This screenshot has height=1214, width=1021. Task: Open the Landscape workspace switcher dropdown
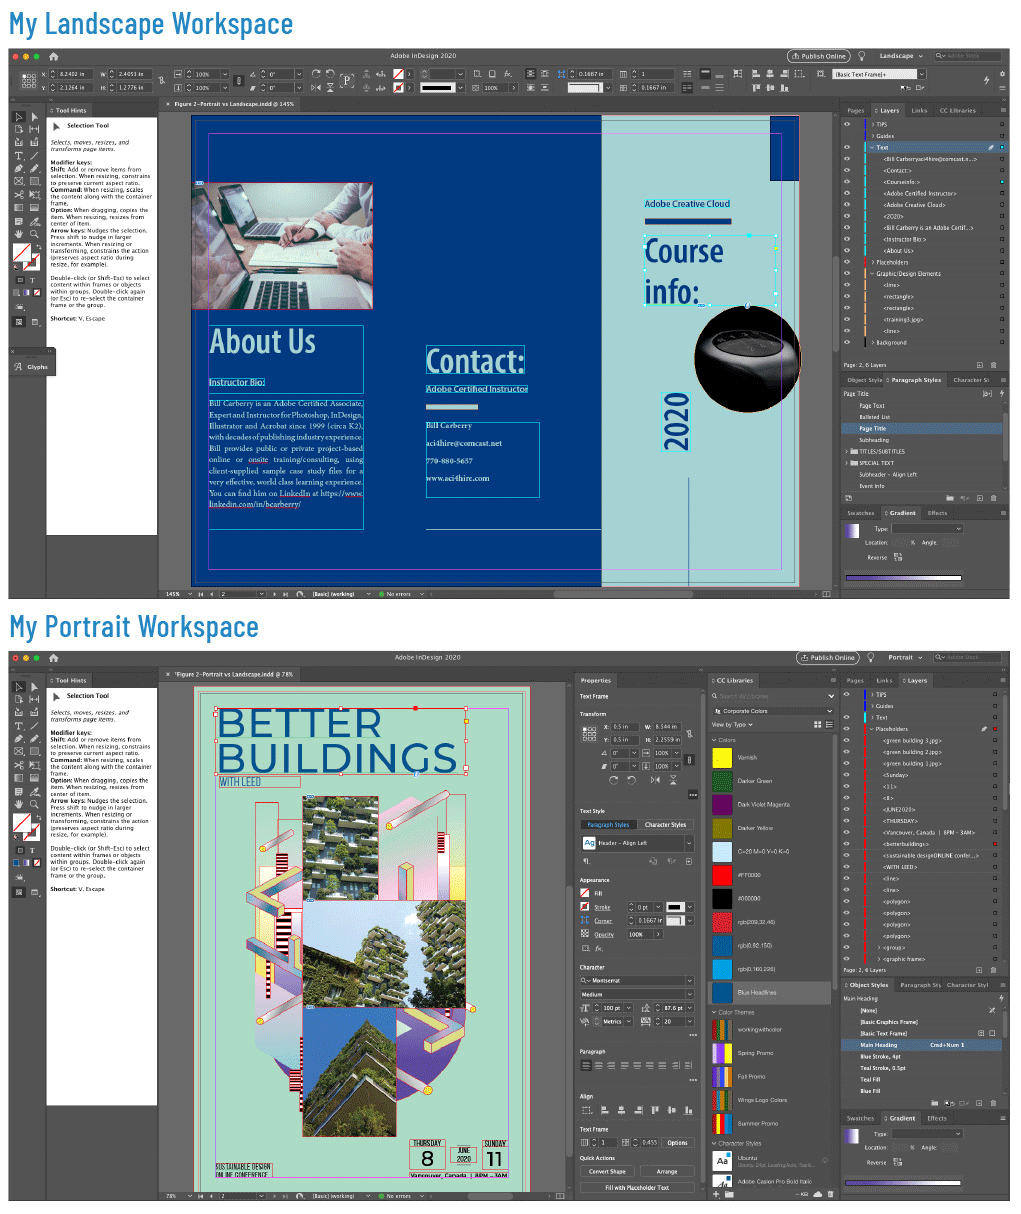901,56
